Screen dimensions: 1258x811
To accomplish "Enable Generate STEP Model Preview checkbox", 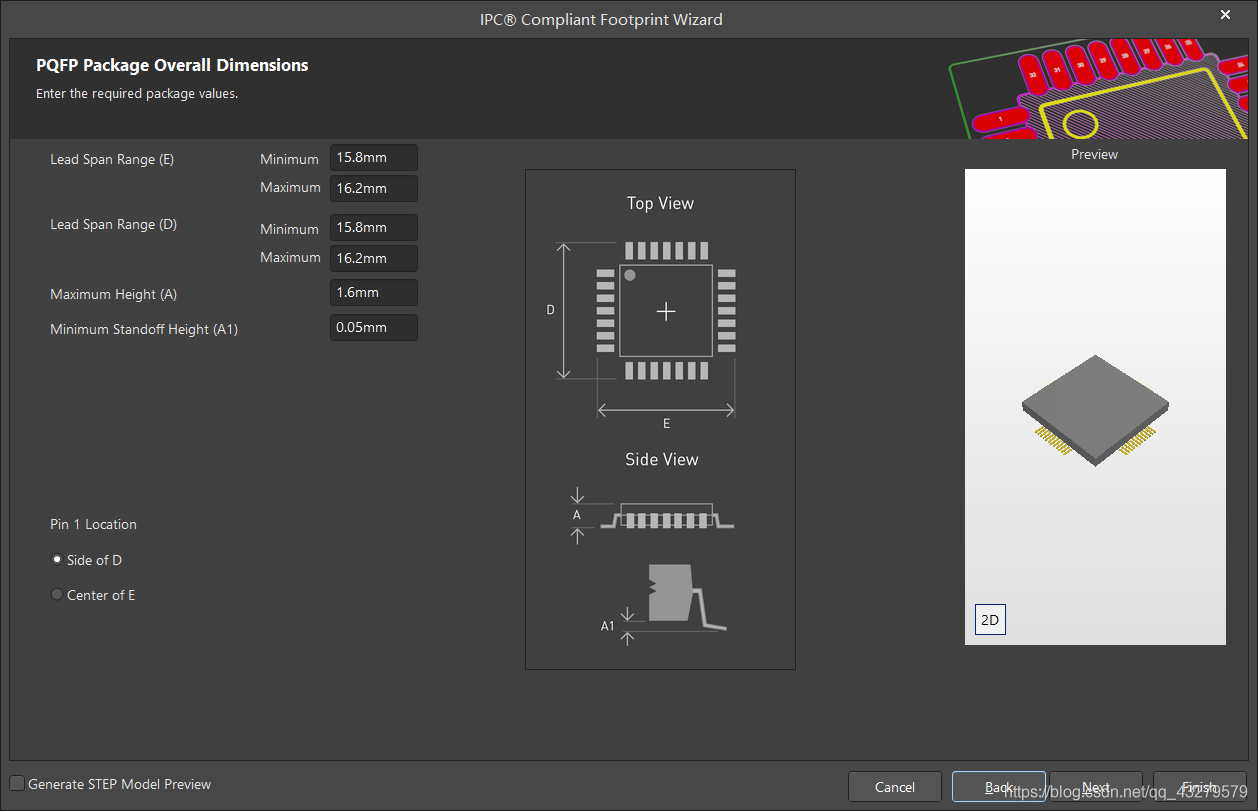I will coord(17,784).
